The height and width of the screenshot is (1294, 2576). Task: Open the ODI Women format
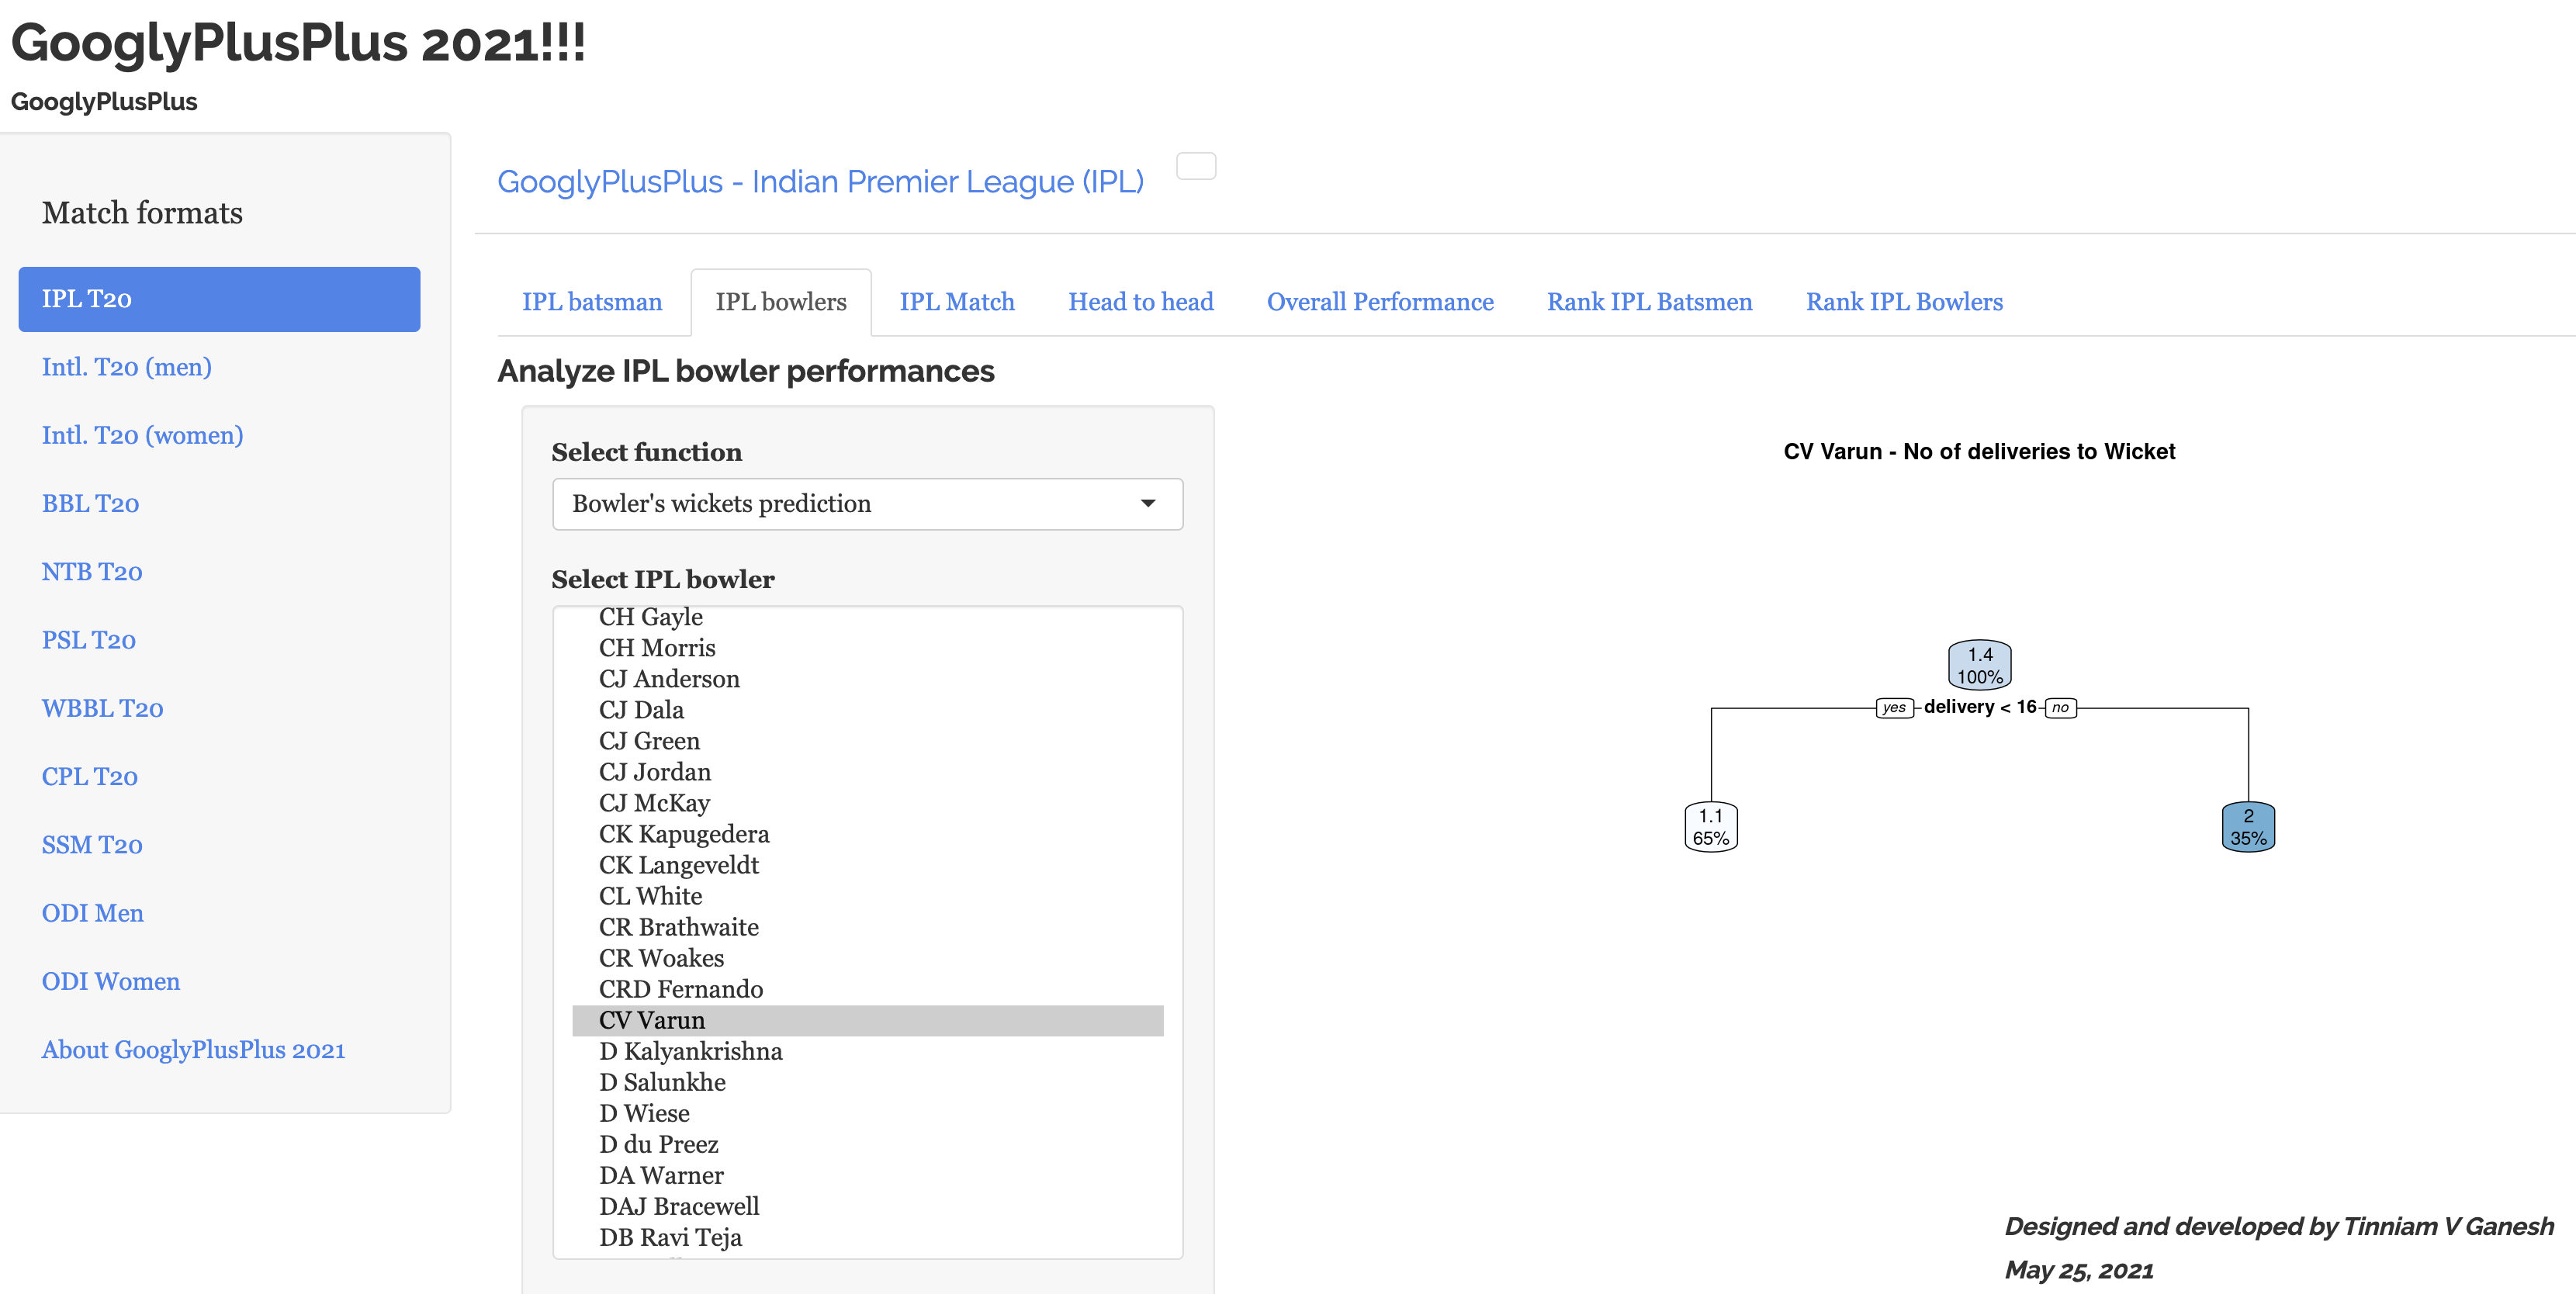pos(110,982)
